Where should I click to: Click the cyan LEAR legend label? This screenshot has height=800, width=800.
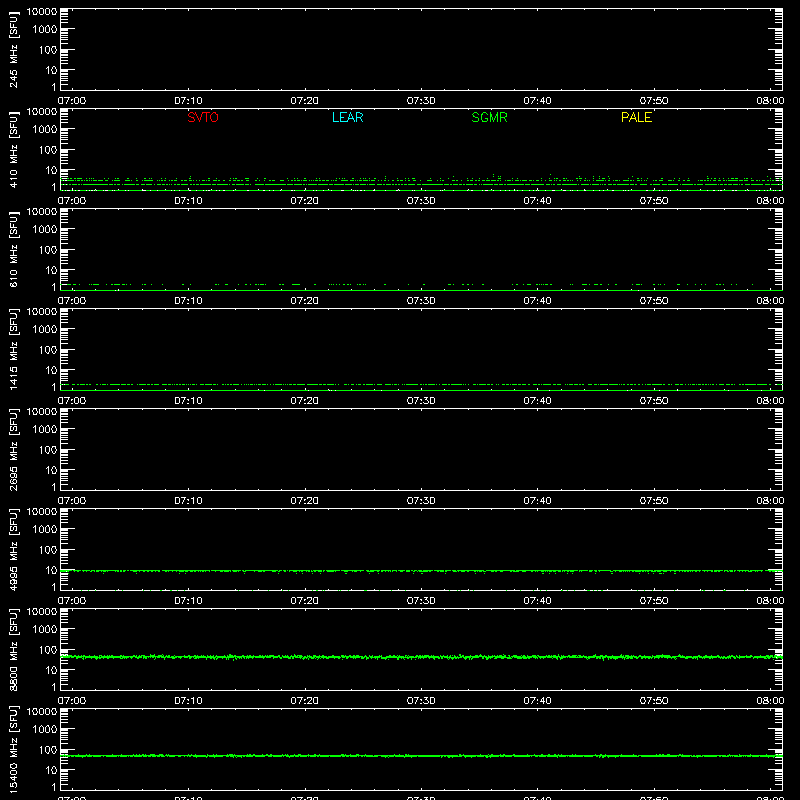pyautogui.click(x=347, y=117)
